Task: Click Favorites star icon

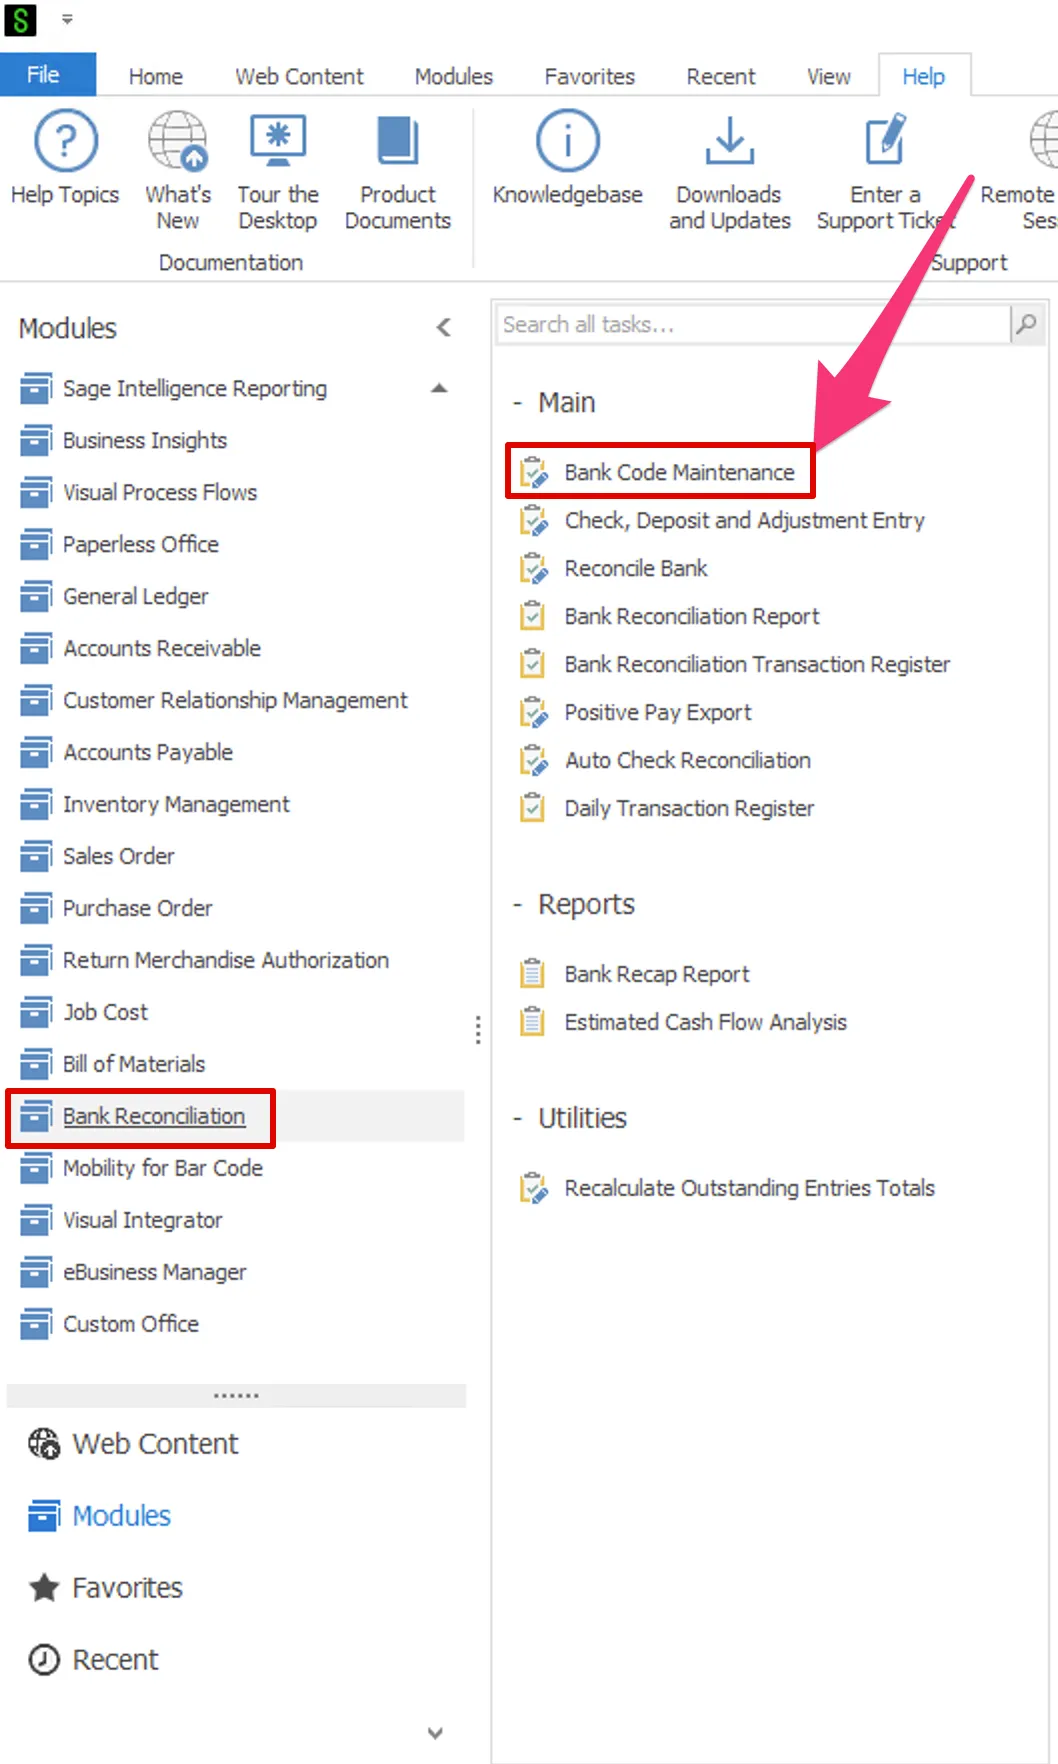Action: pos(44,1588)
